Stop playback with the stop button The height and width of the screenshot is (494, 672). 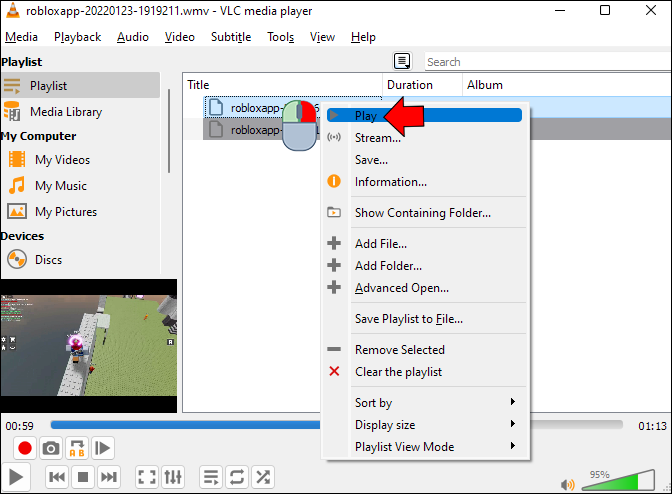click(83, 477)
